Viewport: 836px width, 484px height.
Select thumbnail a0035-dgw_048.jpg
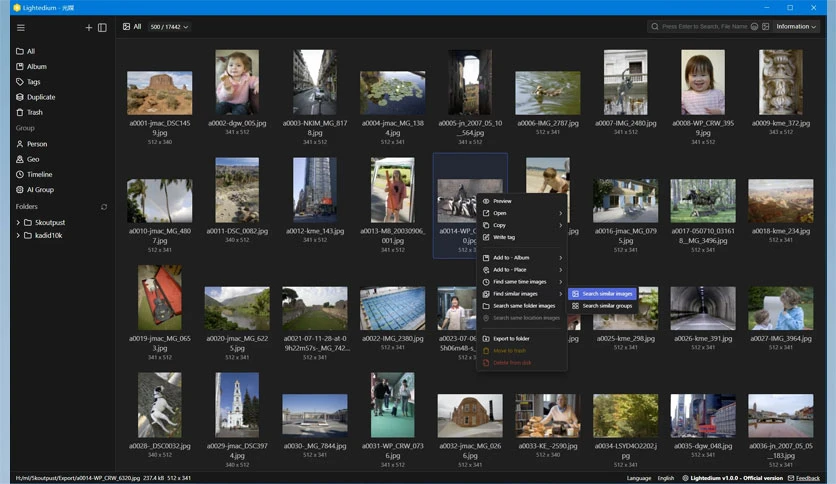point(703,416)
